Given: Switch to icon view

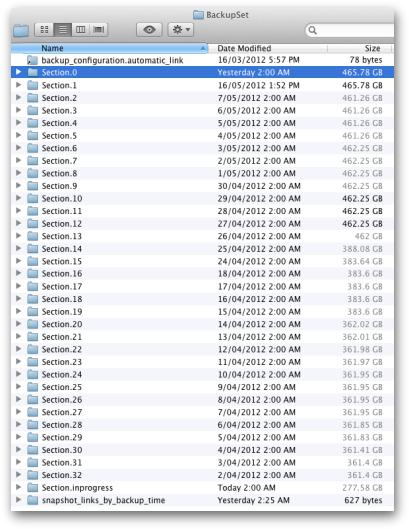Looking at the screenshot, I should point(44,30).
